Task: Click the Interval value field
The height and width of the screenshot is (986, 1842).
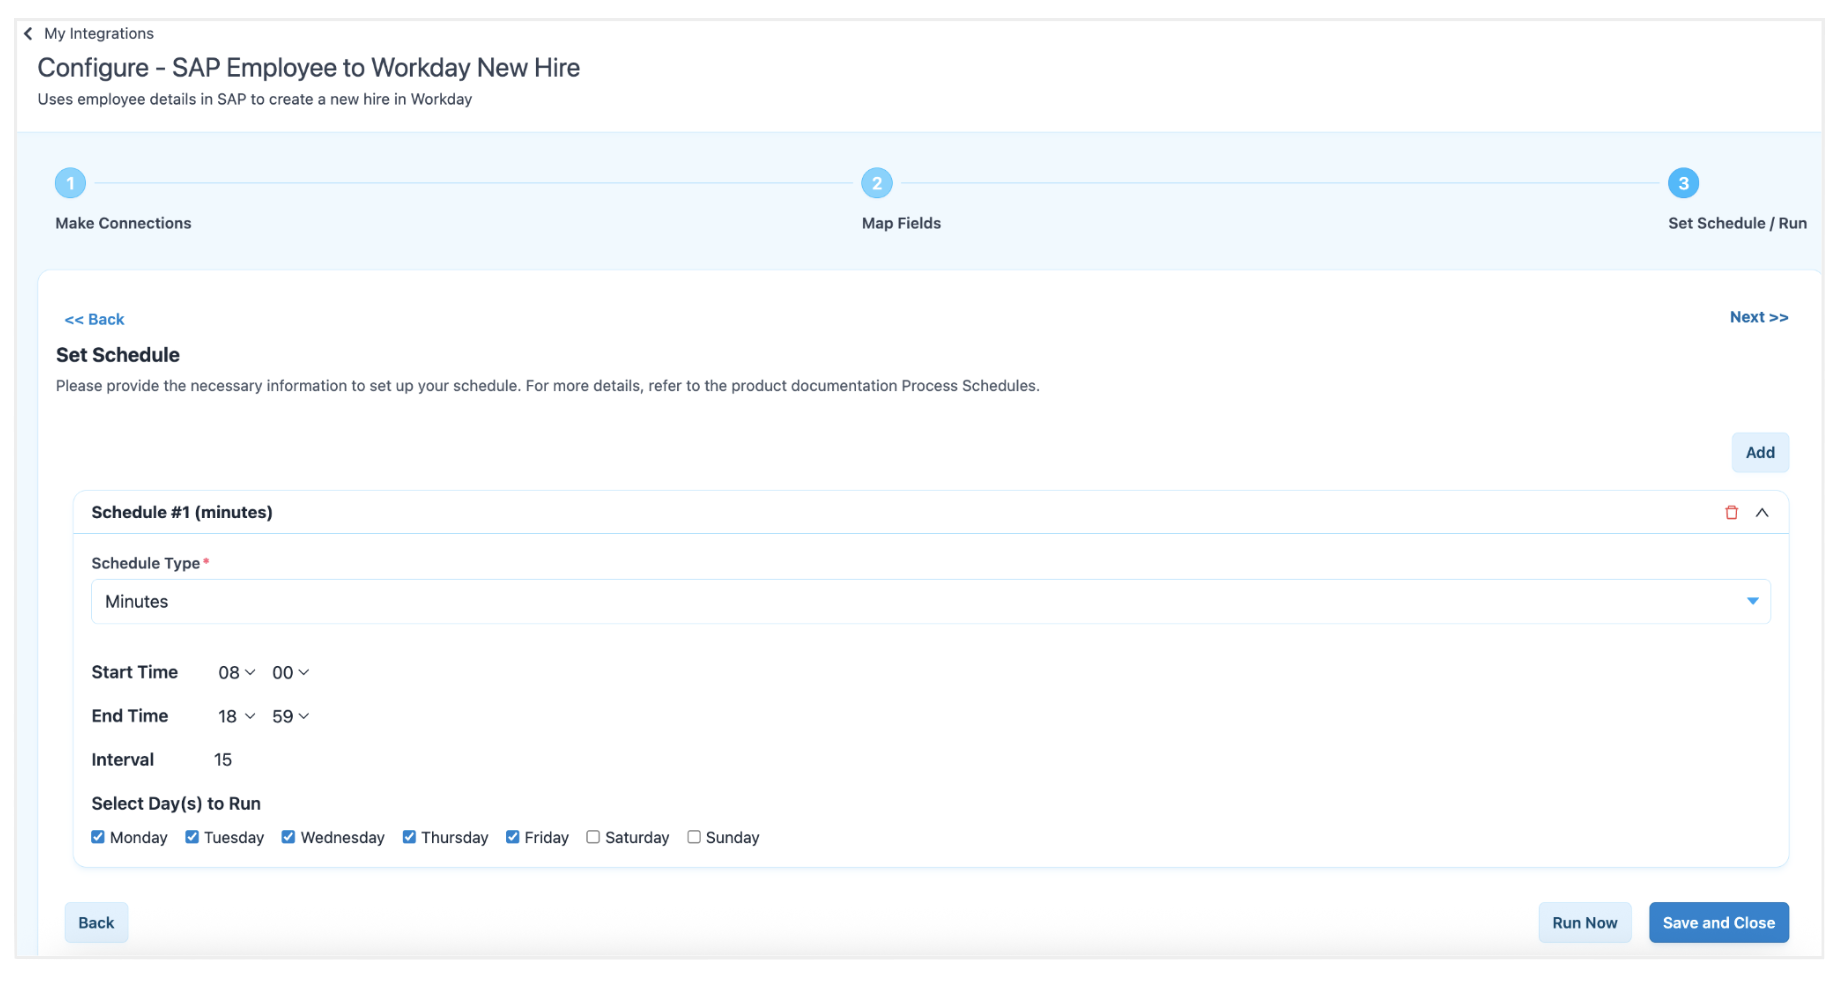Action: click(223, 760)
